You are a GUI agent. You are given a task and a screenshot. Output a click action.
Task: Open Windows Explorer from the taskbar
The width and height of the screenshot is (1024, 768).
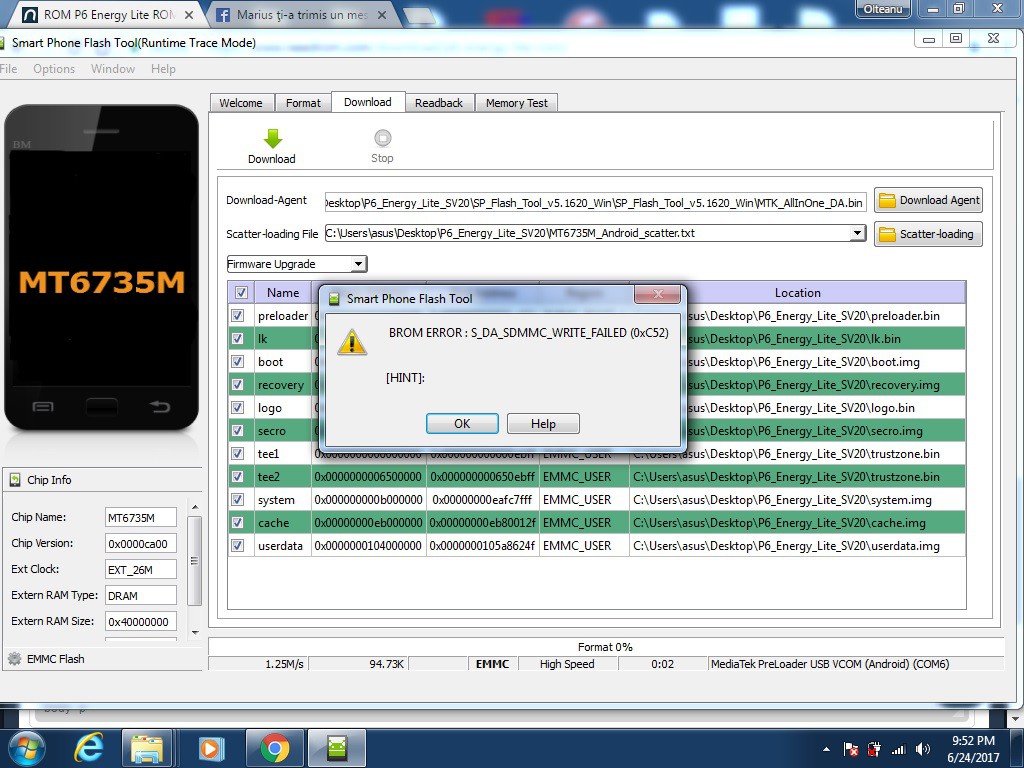click(147, 748)
